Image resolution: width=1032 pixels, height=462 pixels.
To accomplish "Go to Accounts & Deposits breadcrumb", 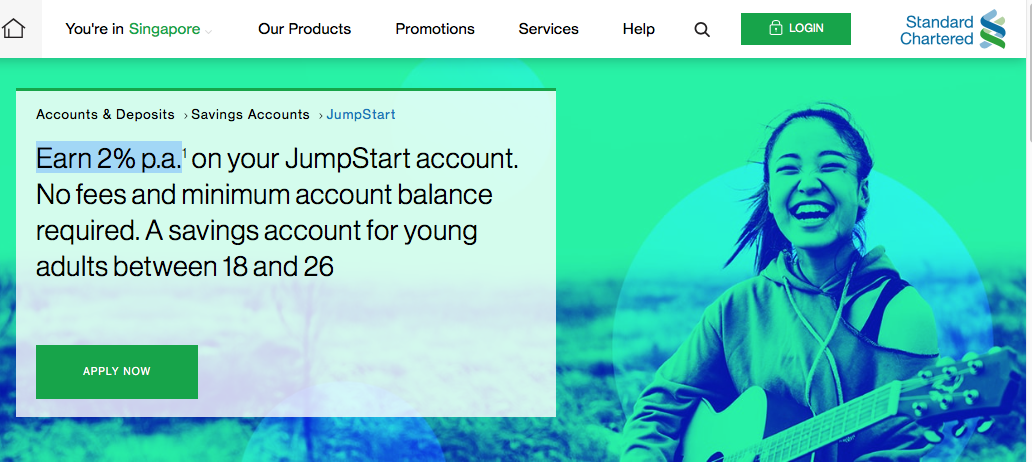I will [x=105, y=115].
